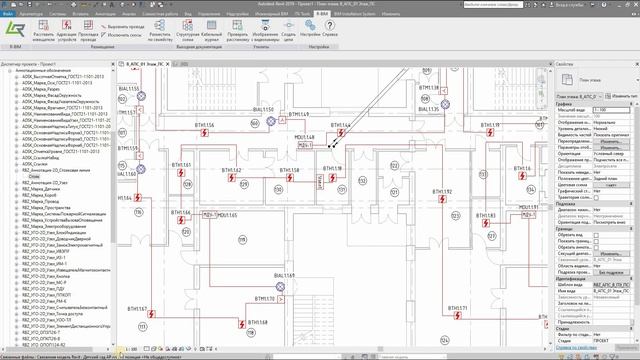Switch to the Вид ribbon tab

tap(188, 13)
